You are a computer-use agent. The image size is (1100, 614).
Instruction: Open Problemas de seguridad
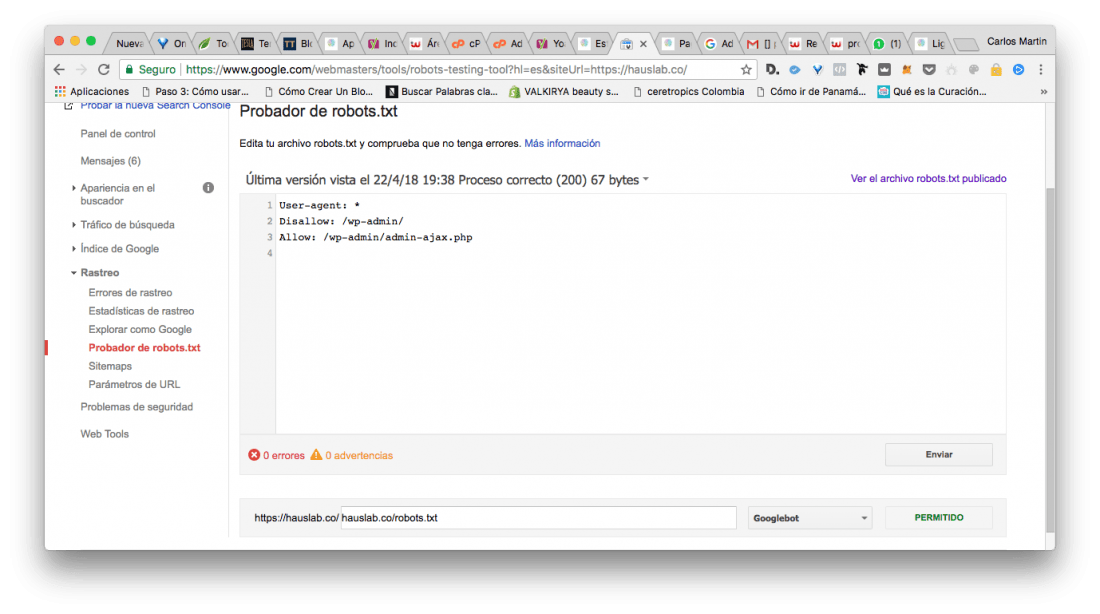[136, 406]
